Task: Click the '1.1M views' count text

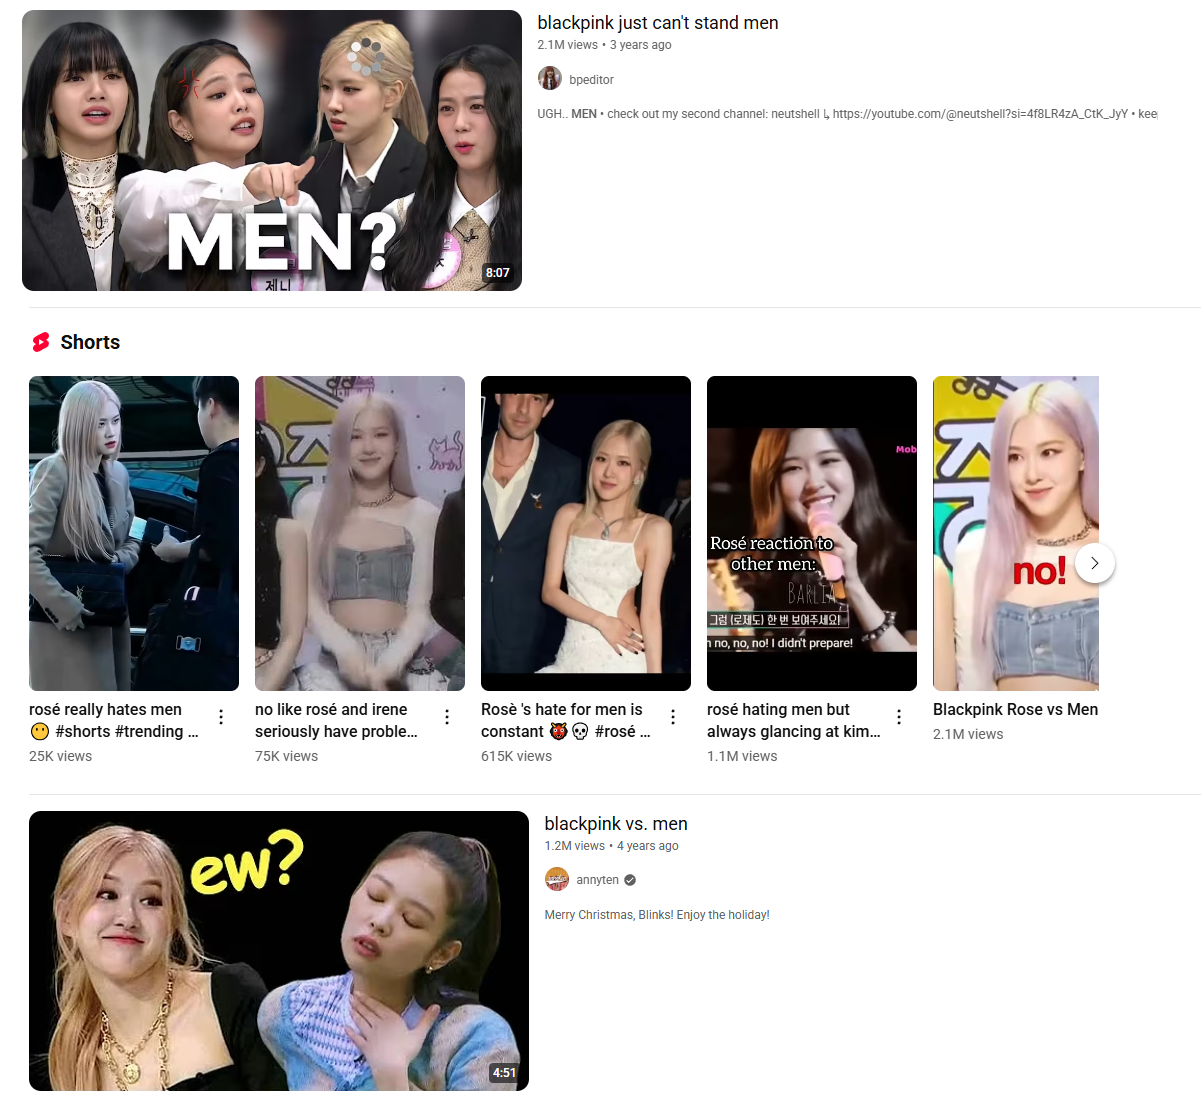Action: tap(742, 756)
